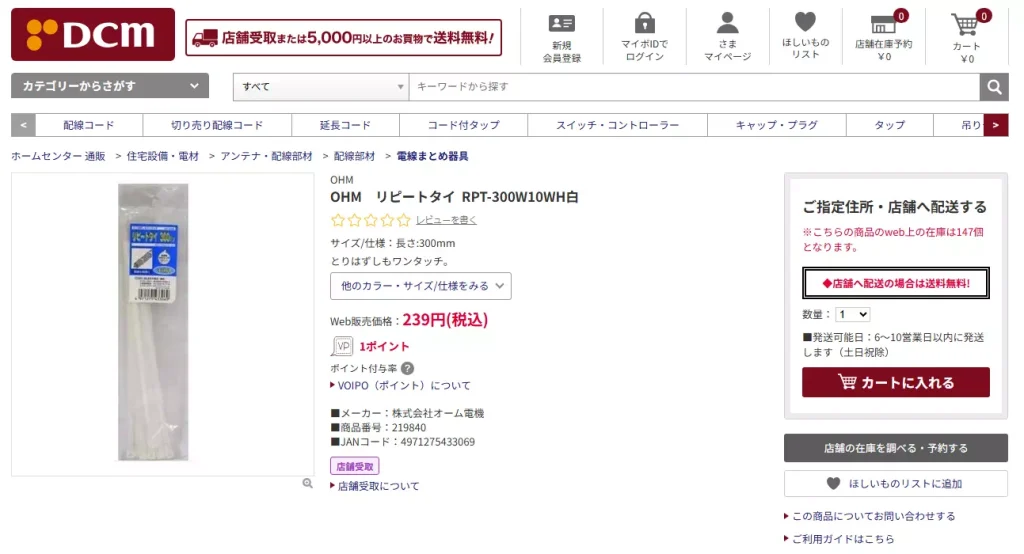Go to 住宅設備・電材 breadcrumb
Screen dimensions: 1024x554
pos(163,156)
